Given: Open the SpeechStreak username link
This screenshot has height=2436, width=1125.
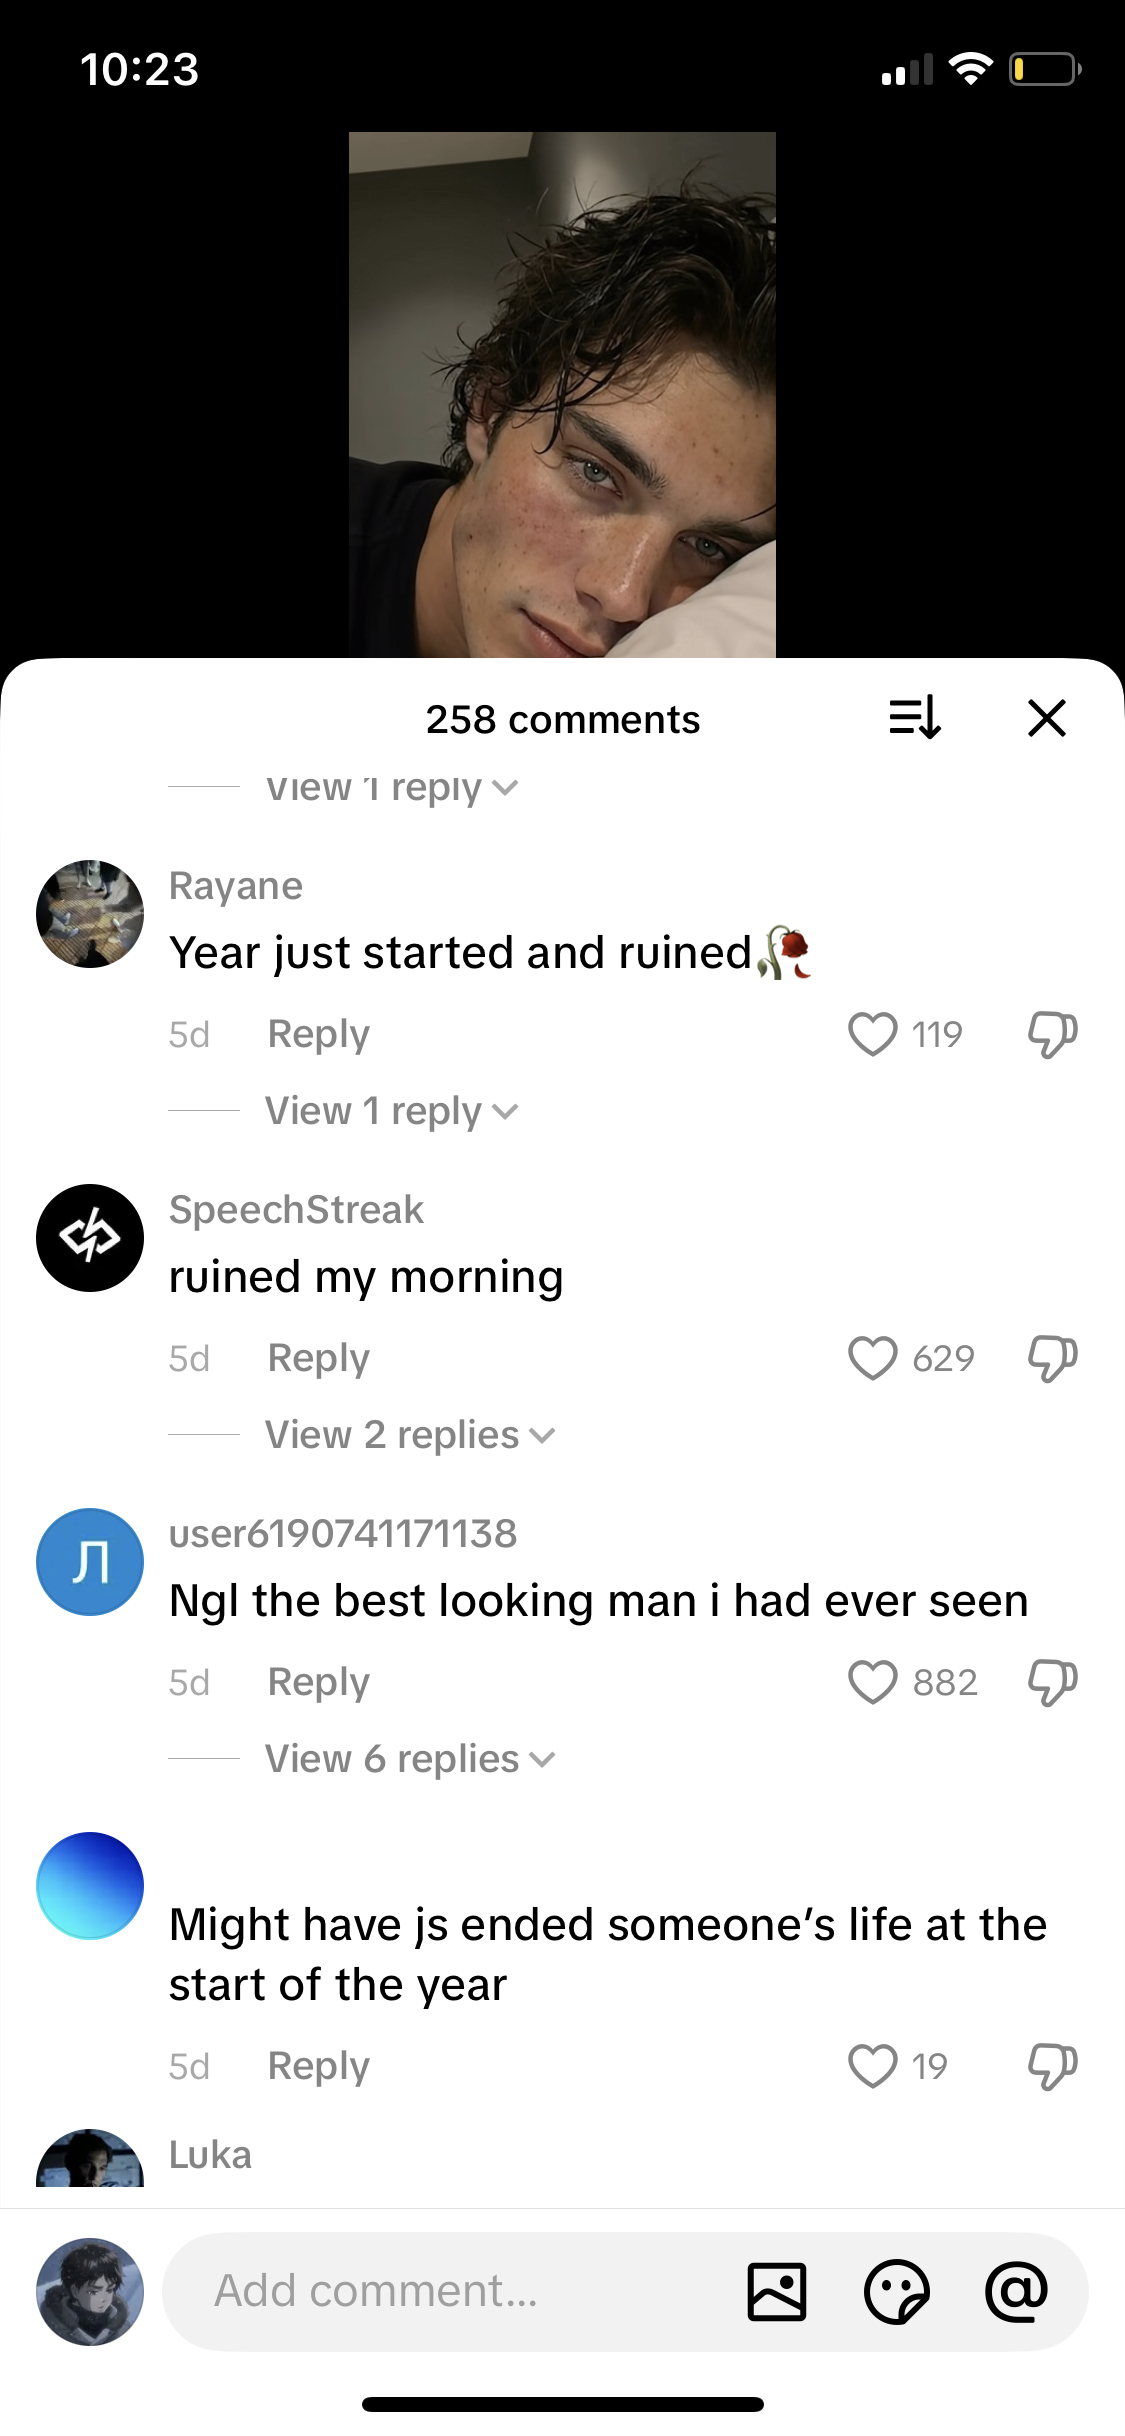Looking at the screenshot, I should tap(296, 1210).
